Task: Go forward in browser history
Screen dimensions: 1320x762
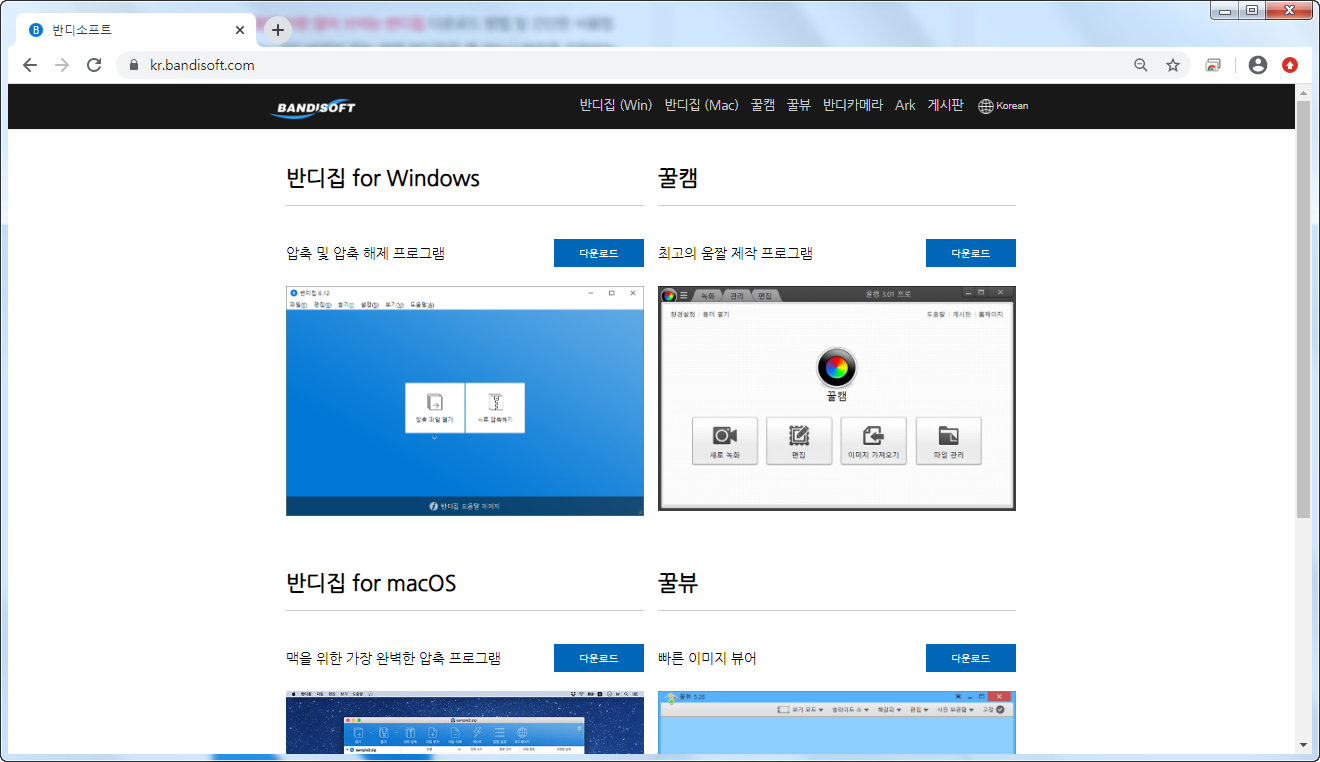Action: (x=62, y=65)
